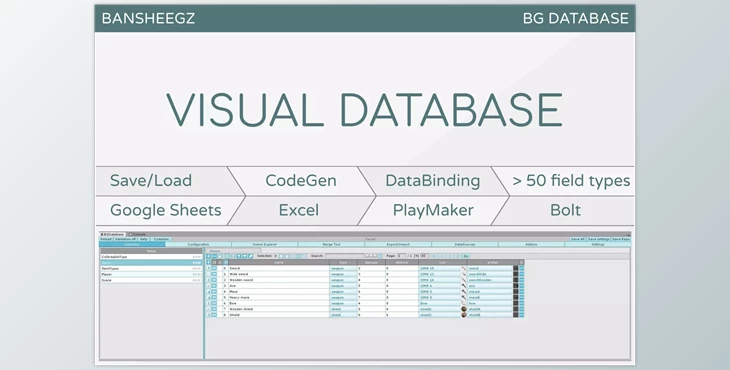The height and width of the screenshot is (370, 730).
Task: Click into the Search field
Action: (345, 256)
